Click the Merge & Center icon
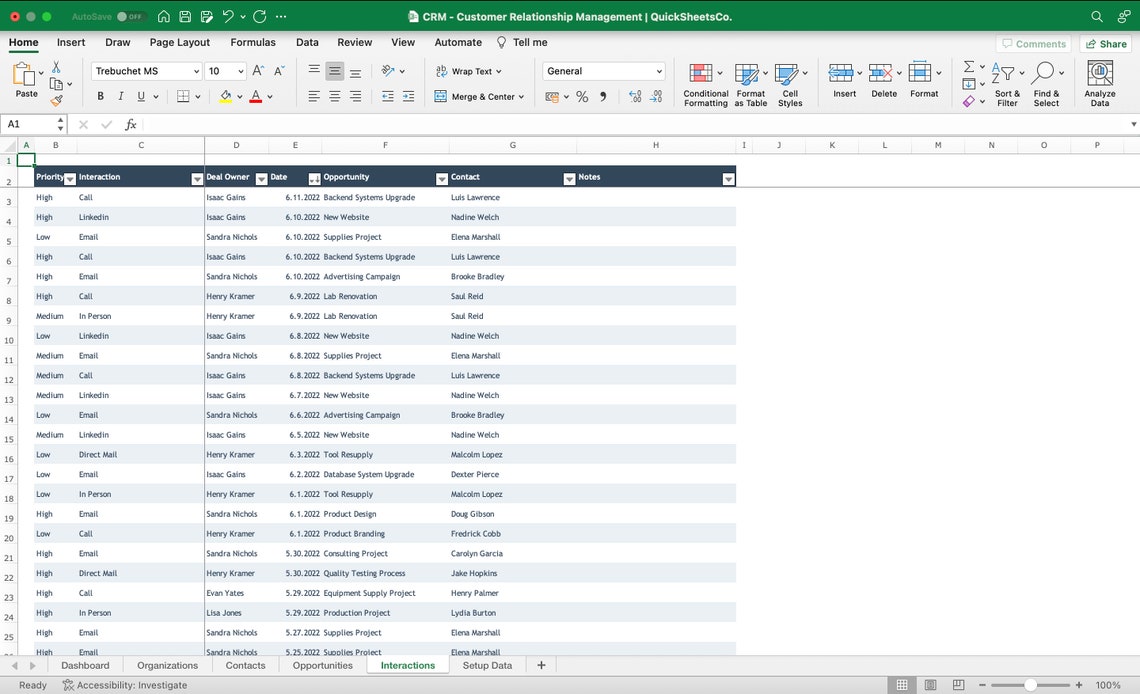The image size is (1140, 694). pos(441,95)
